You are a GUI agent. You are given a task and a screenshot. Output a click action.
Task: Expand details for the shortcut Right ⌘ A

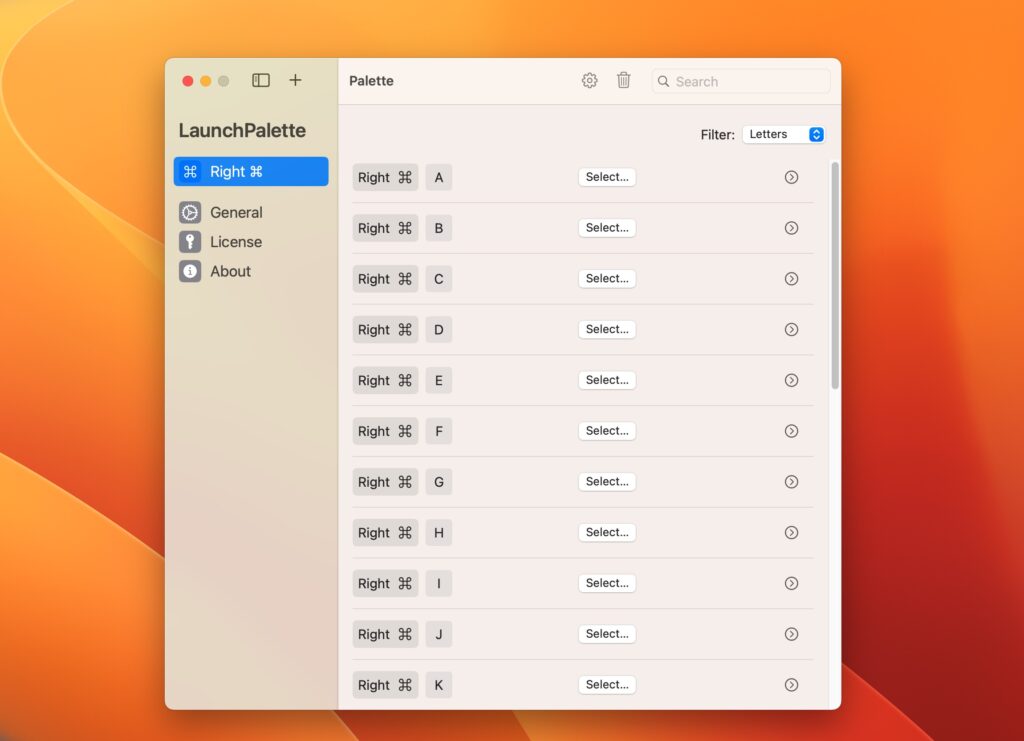[791, 177]
